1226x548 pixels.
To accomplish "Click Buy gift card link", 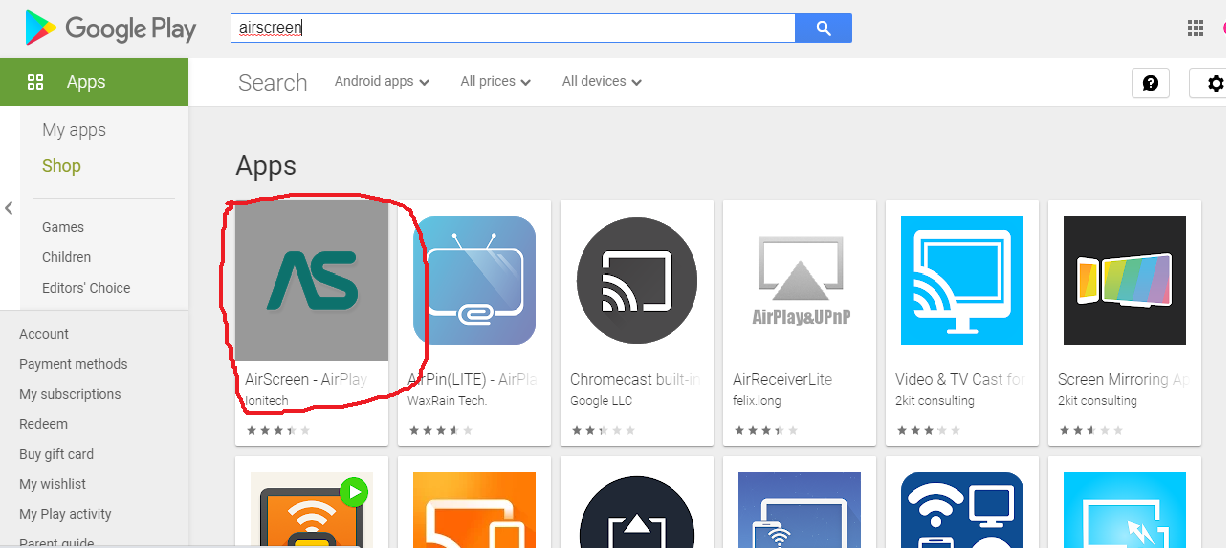I will [56, 454].
